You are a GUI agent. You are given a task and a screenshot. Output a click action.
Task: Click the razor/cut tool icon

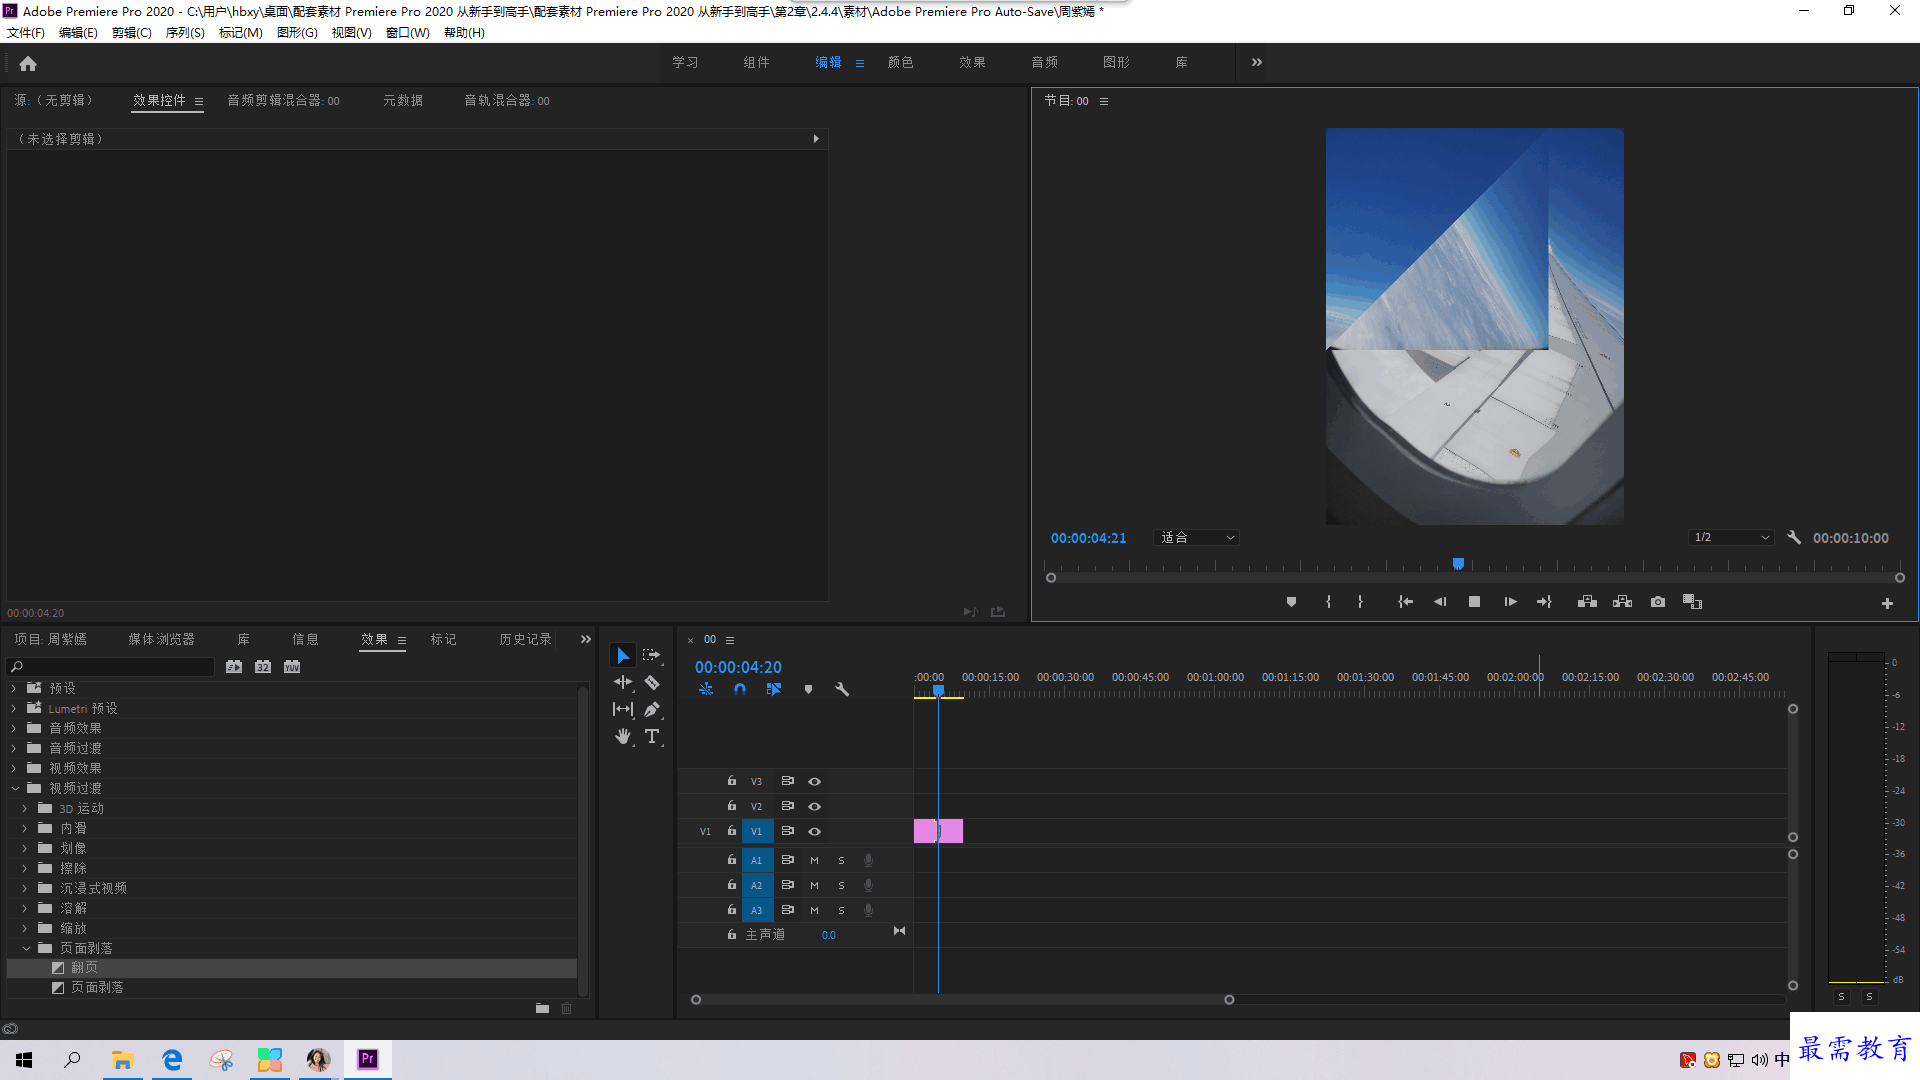click(x=651, y=682)
